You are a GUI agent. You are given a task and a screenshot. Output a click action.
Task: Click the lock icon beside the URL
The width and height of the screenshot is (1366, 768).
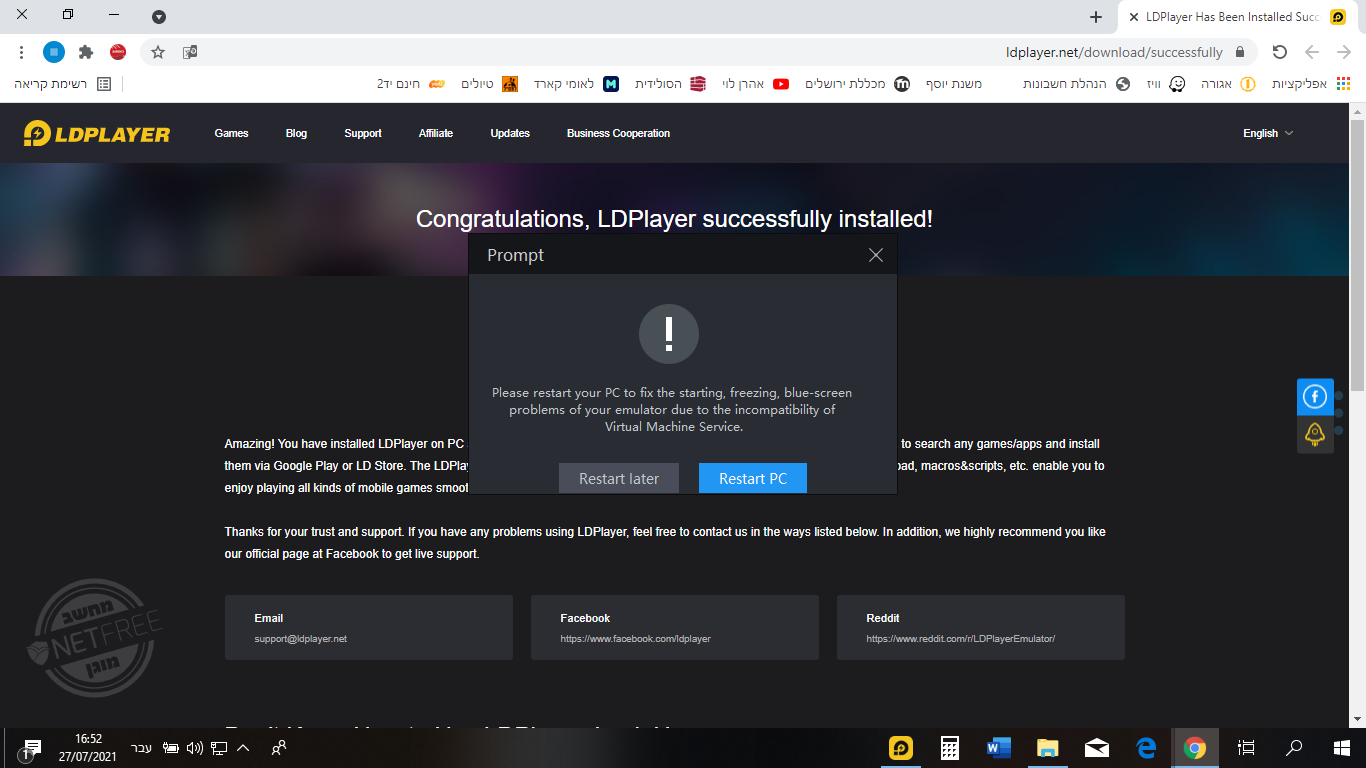pyautogui.click(x=1240, y=52)
